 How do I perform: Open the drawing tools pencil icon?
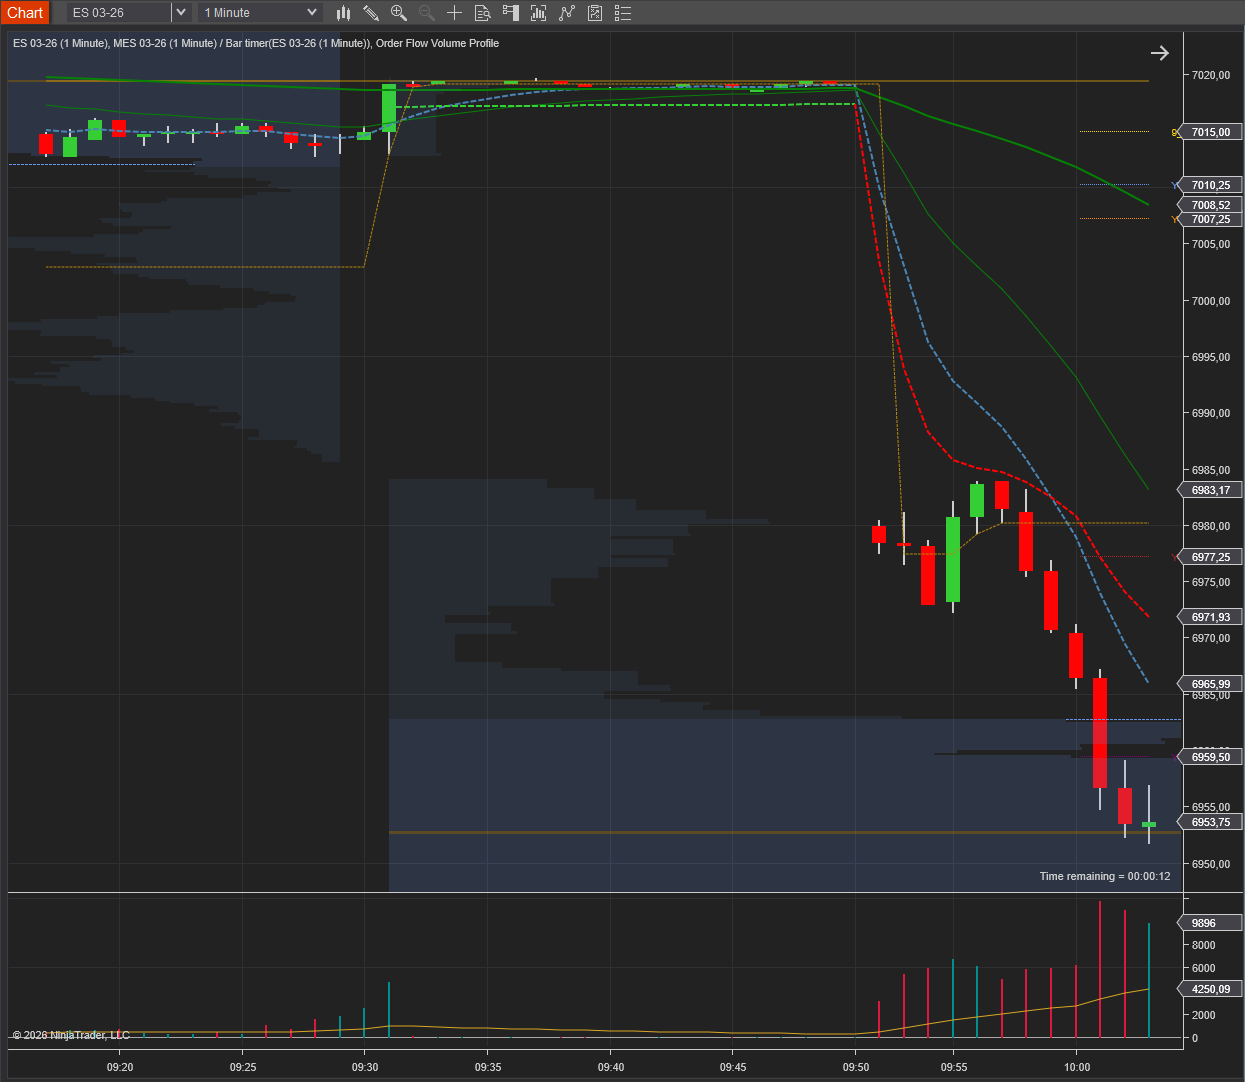pos(371,13)
